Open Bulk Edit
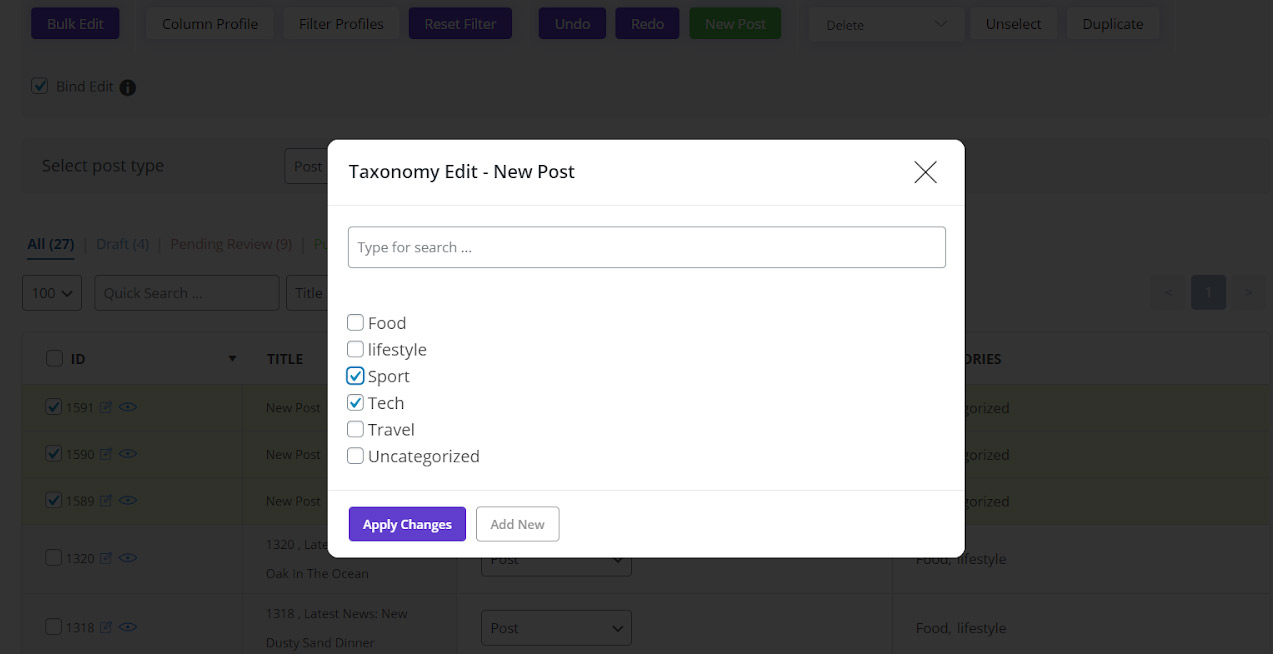Viewport: 1273px width, 654px height. pyautogui.click(x=75, y=24)
